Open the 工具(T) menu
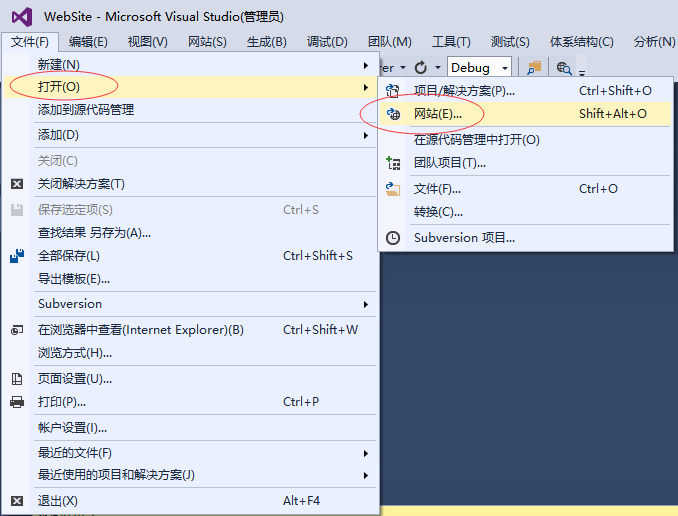The height and width of the screenshot is (516, 678). click(x=451, y=42)
